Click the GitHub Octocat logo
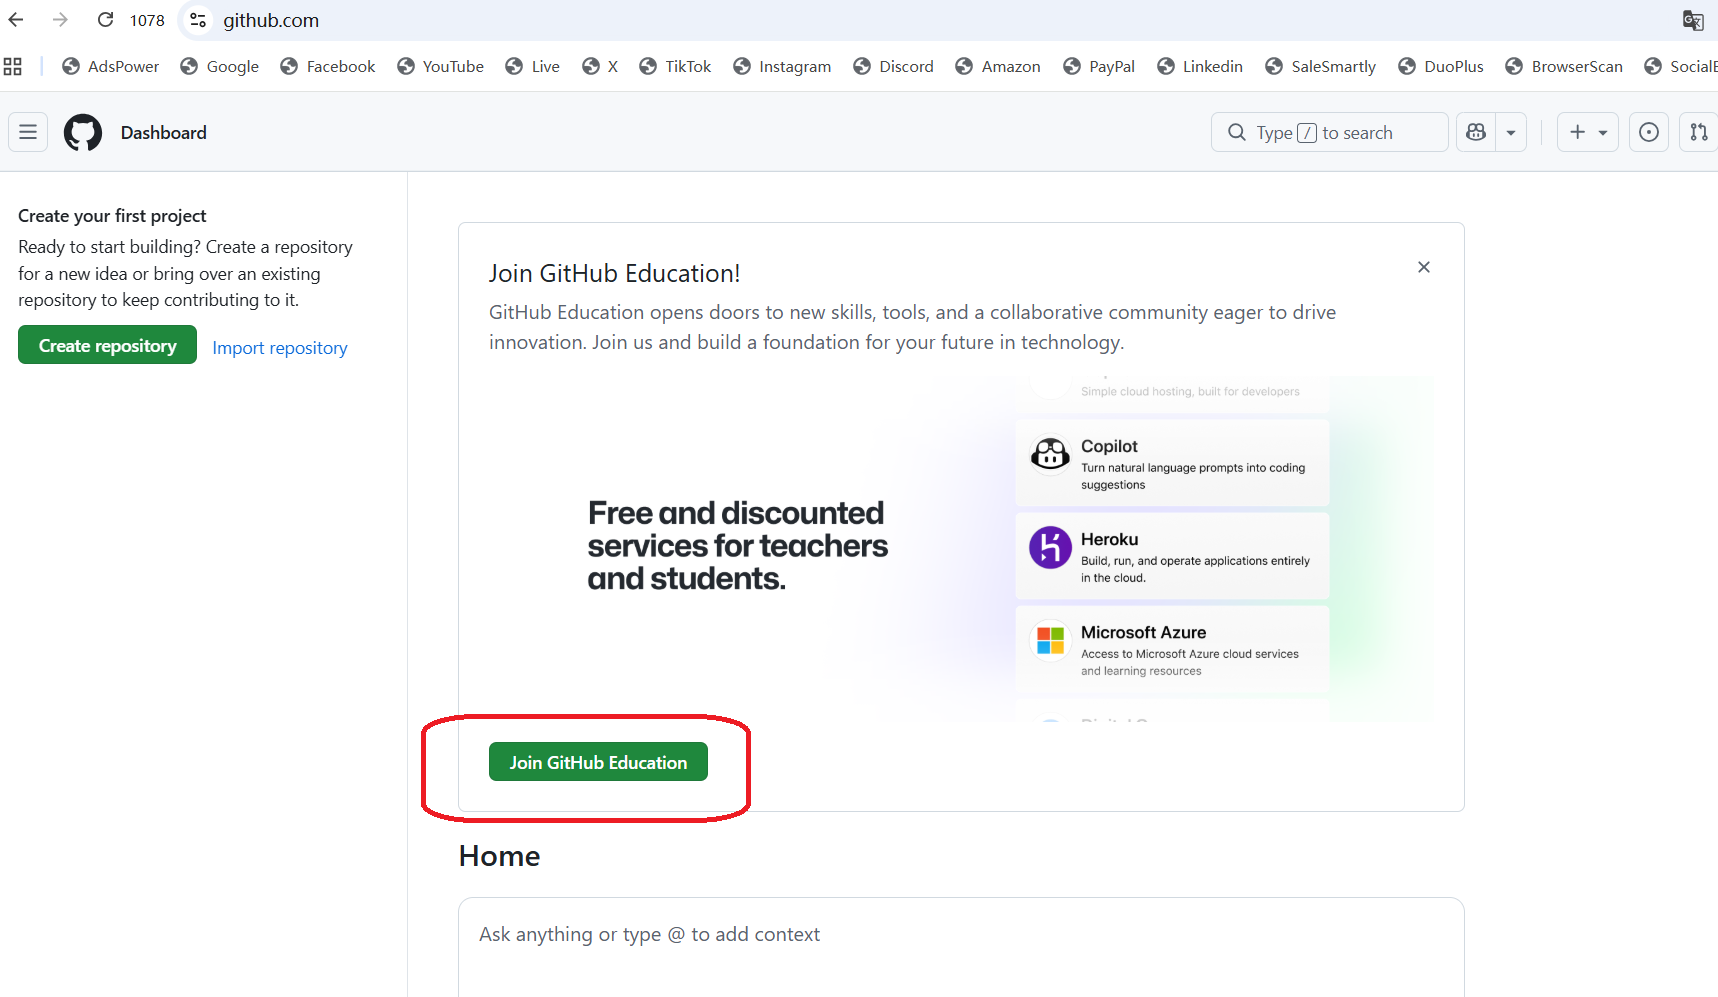1718x997 pixels. (83, 132)
